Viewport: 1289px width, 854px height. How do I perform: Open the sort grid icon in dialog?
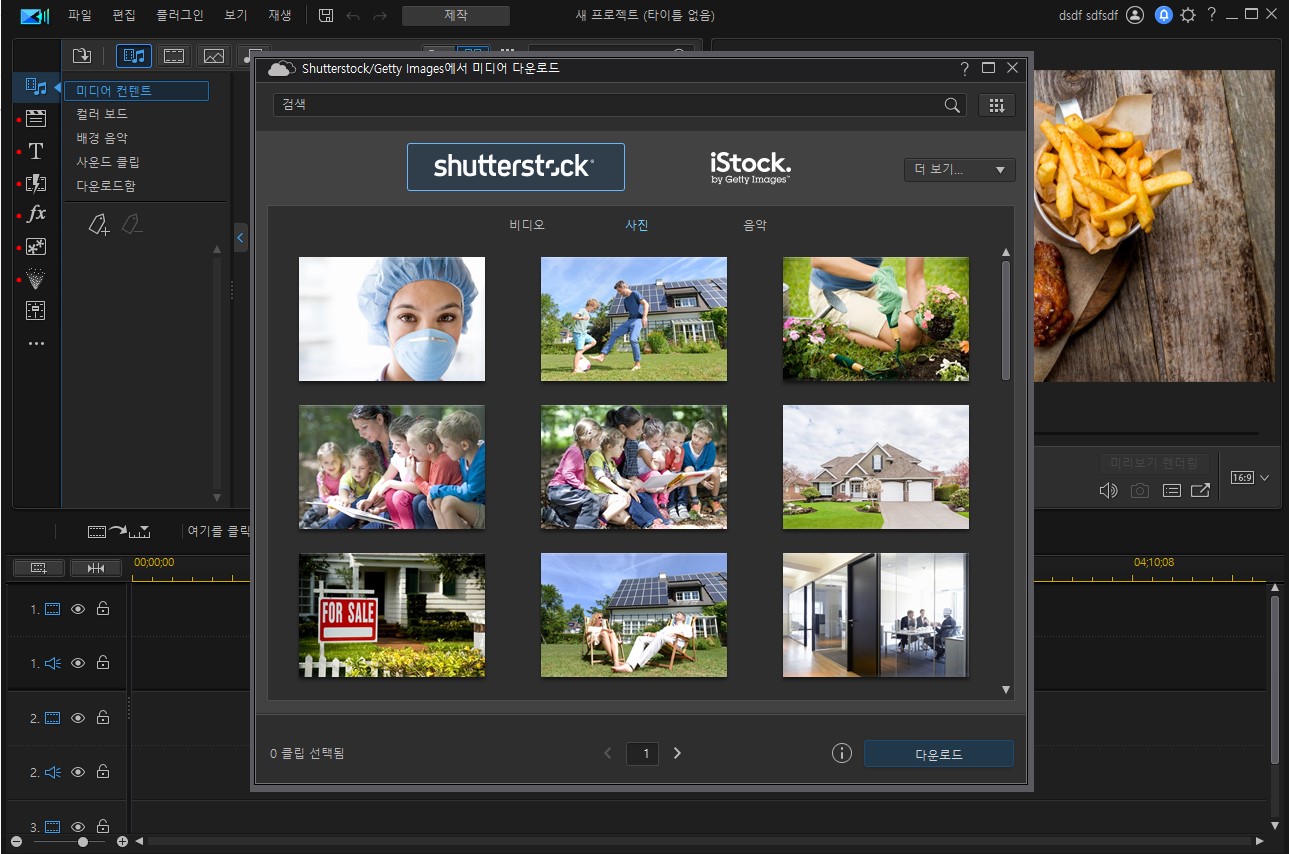[x=996, y=105]
